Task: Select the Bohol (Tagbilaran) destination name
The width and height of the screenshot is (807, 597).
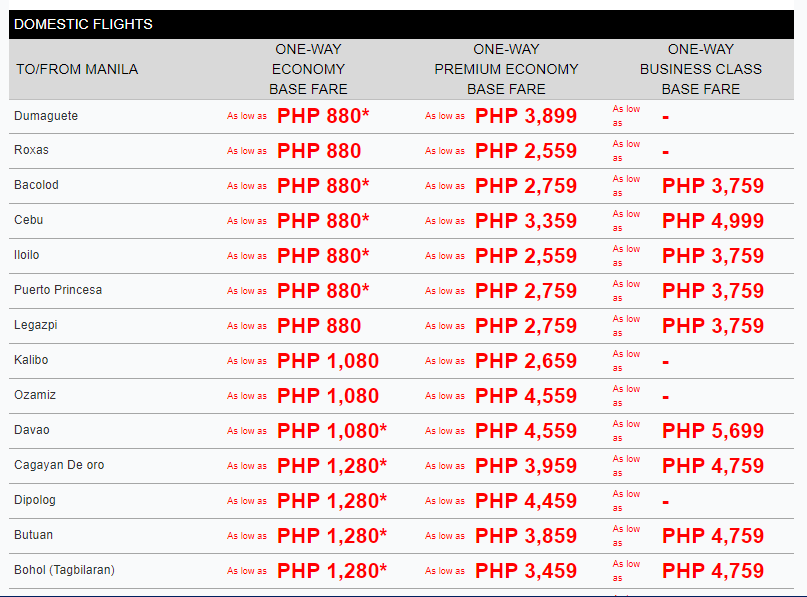Action: tap(64, 570)
